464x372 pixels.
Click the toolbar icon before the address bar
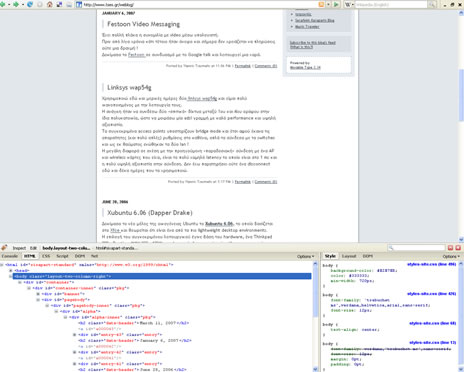(x=69, y=4)
